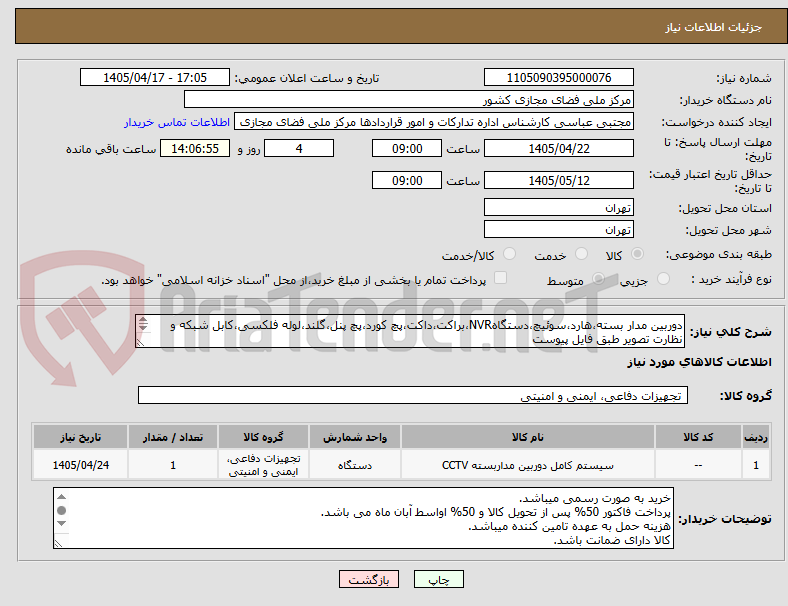Click the resize grip of buyer notes box

[x=59, y=543]
